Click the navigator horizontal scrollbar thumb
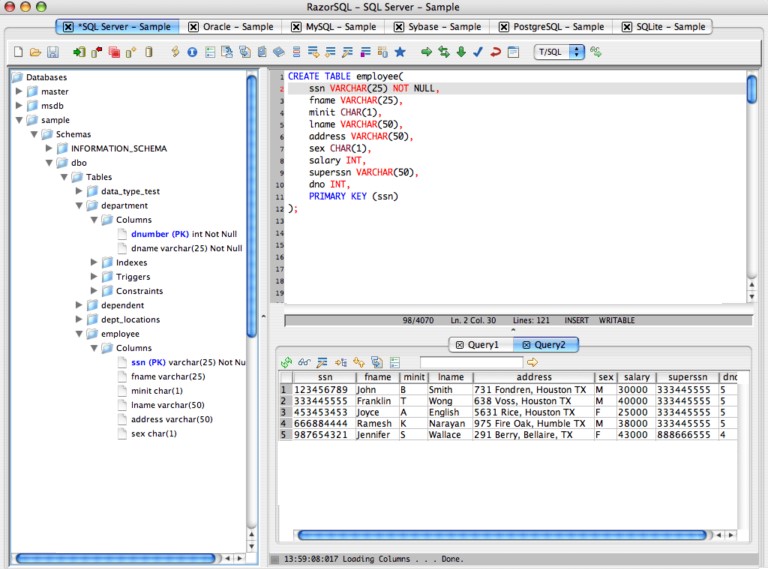This screenshot has width=768, height=569. click(115, 558)
